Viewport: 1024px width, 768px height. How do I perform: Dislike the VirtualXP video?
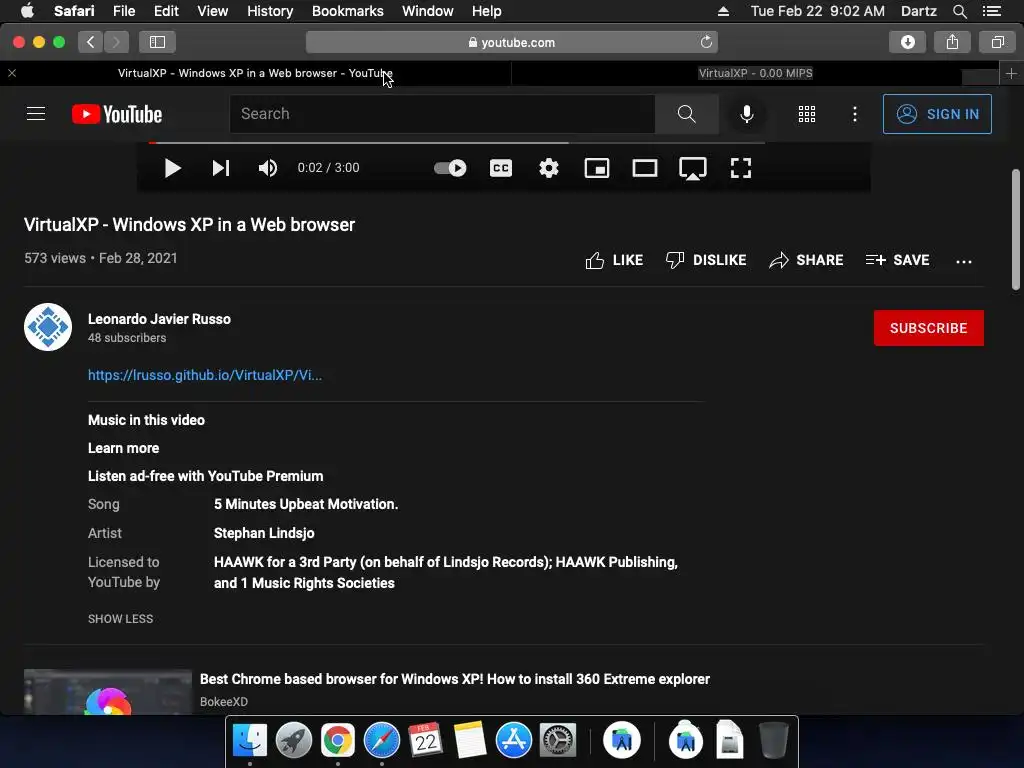706,261
